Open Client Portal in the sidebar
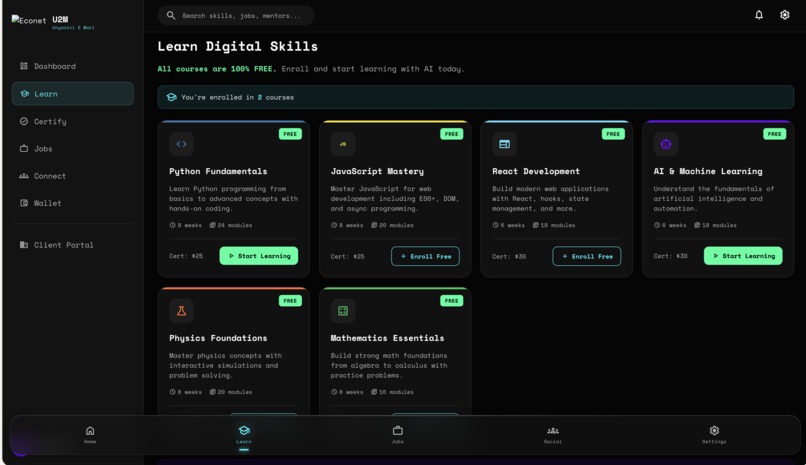The width and height of the screenshot is (806, 465). coord(72,245)
